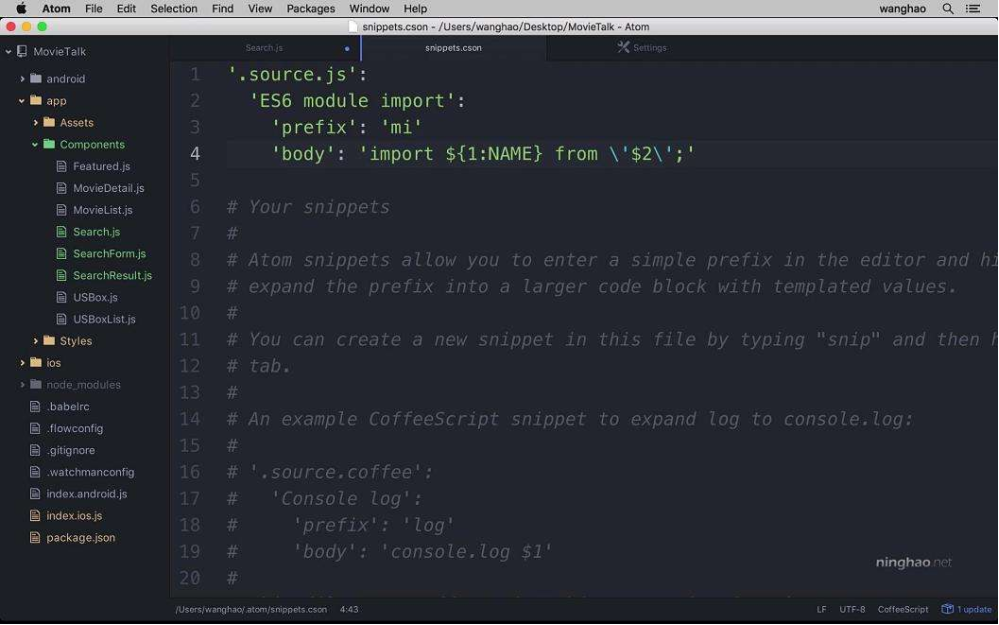Open the Selection menu
999x625 pixels.
coord(173,9)
